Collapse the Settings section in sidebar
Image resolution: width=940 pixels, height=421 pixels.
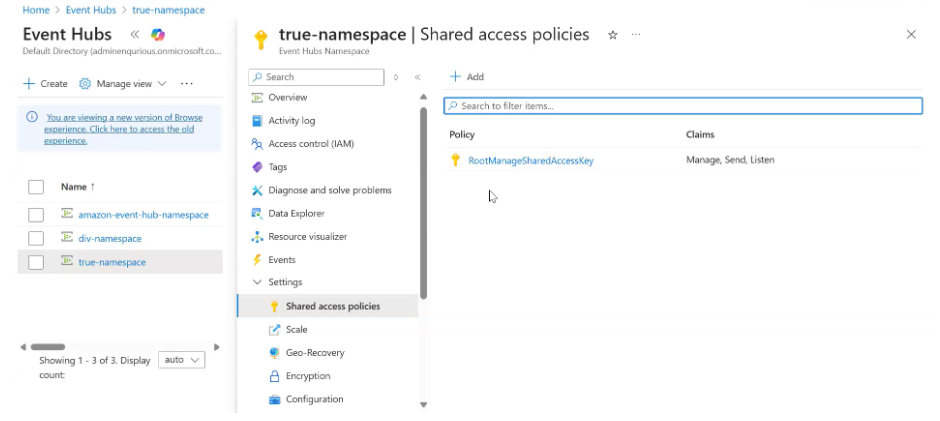258,283
